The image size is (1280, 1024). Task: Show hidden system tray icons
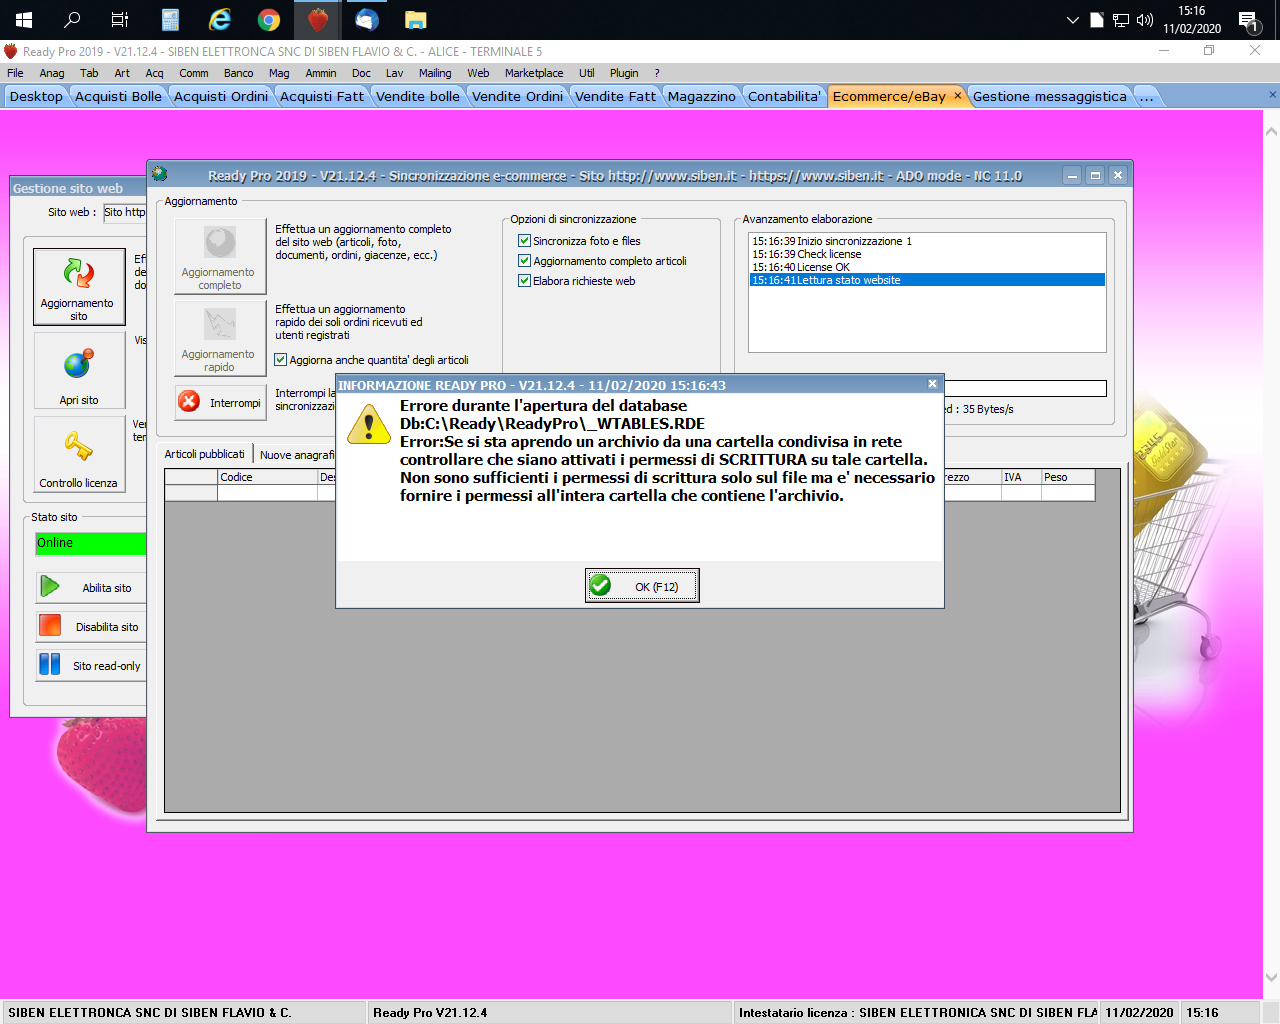coord(1072,20)
